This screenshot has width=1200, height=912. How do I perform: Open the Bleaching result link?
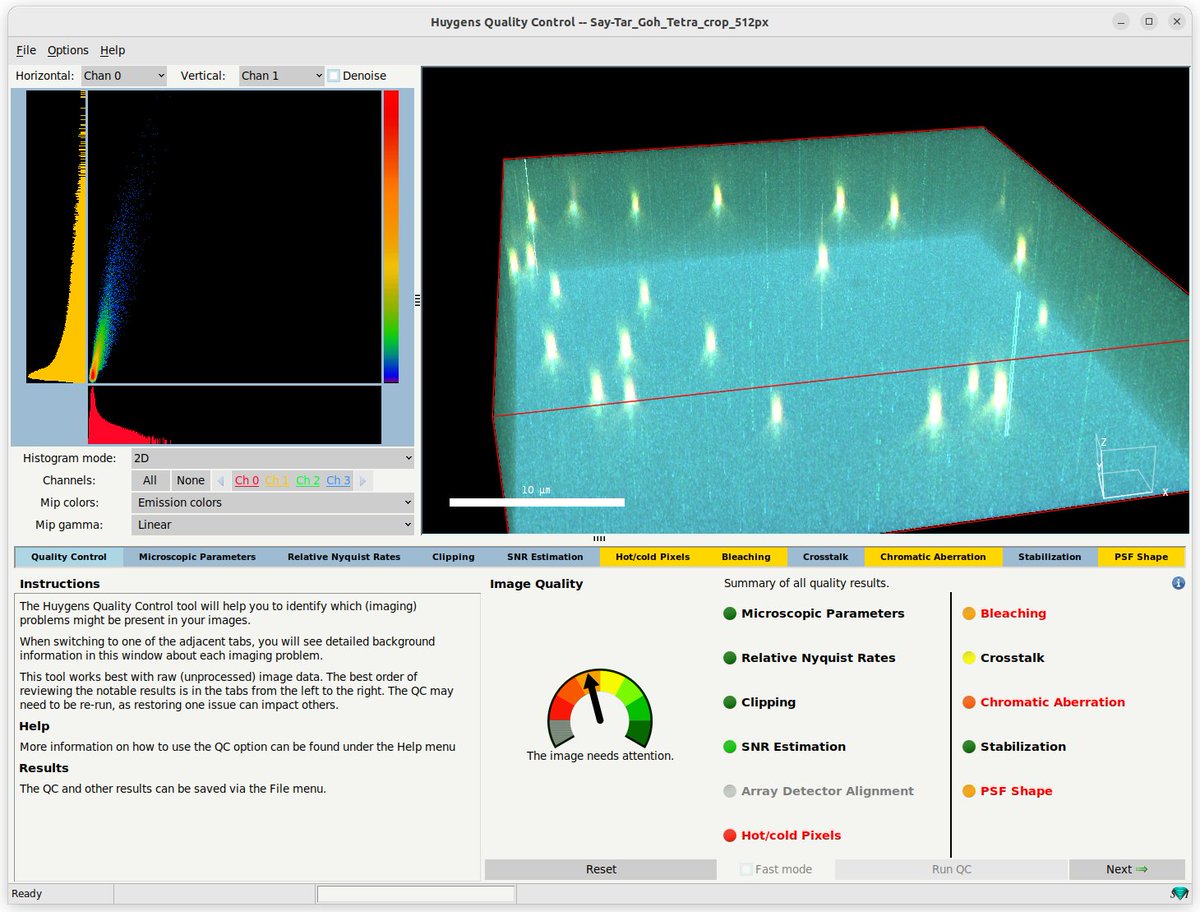(x=1013, y=614)
